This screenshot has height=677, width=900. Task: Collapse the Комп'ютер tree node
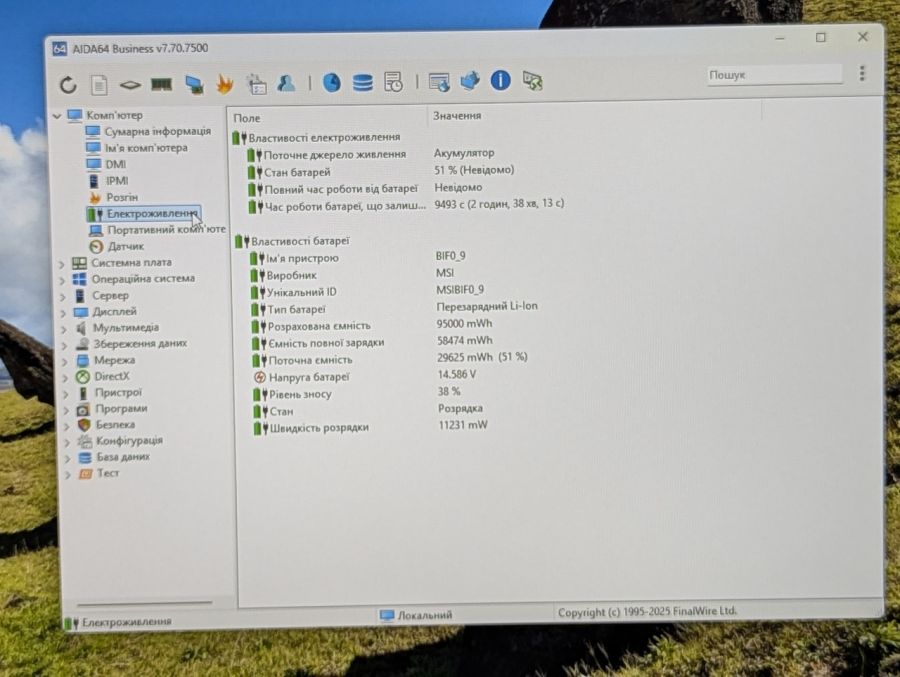click(x=57, y=116)
